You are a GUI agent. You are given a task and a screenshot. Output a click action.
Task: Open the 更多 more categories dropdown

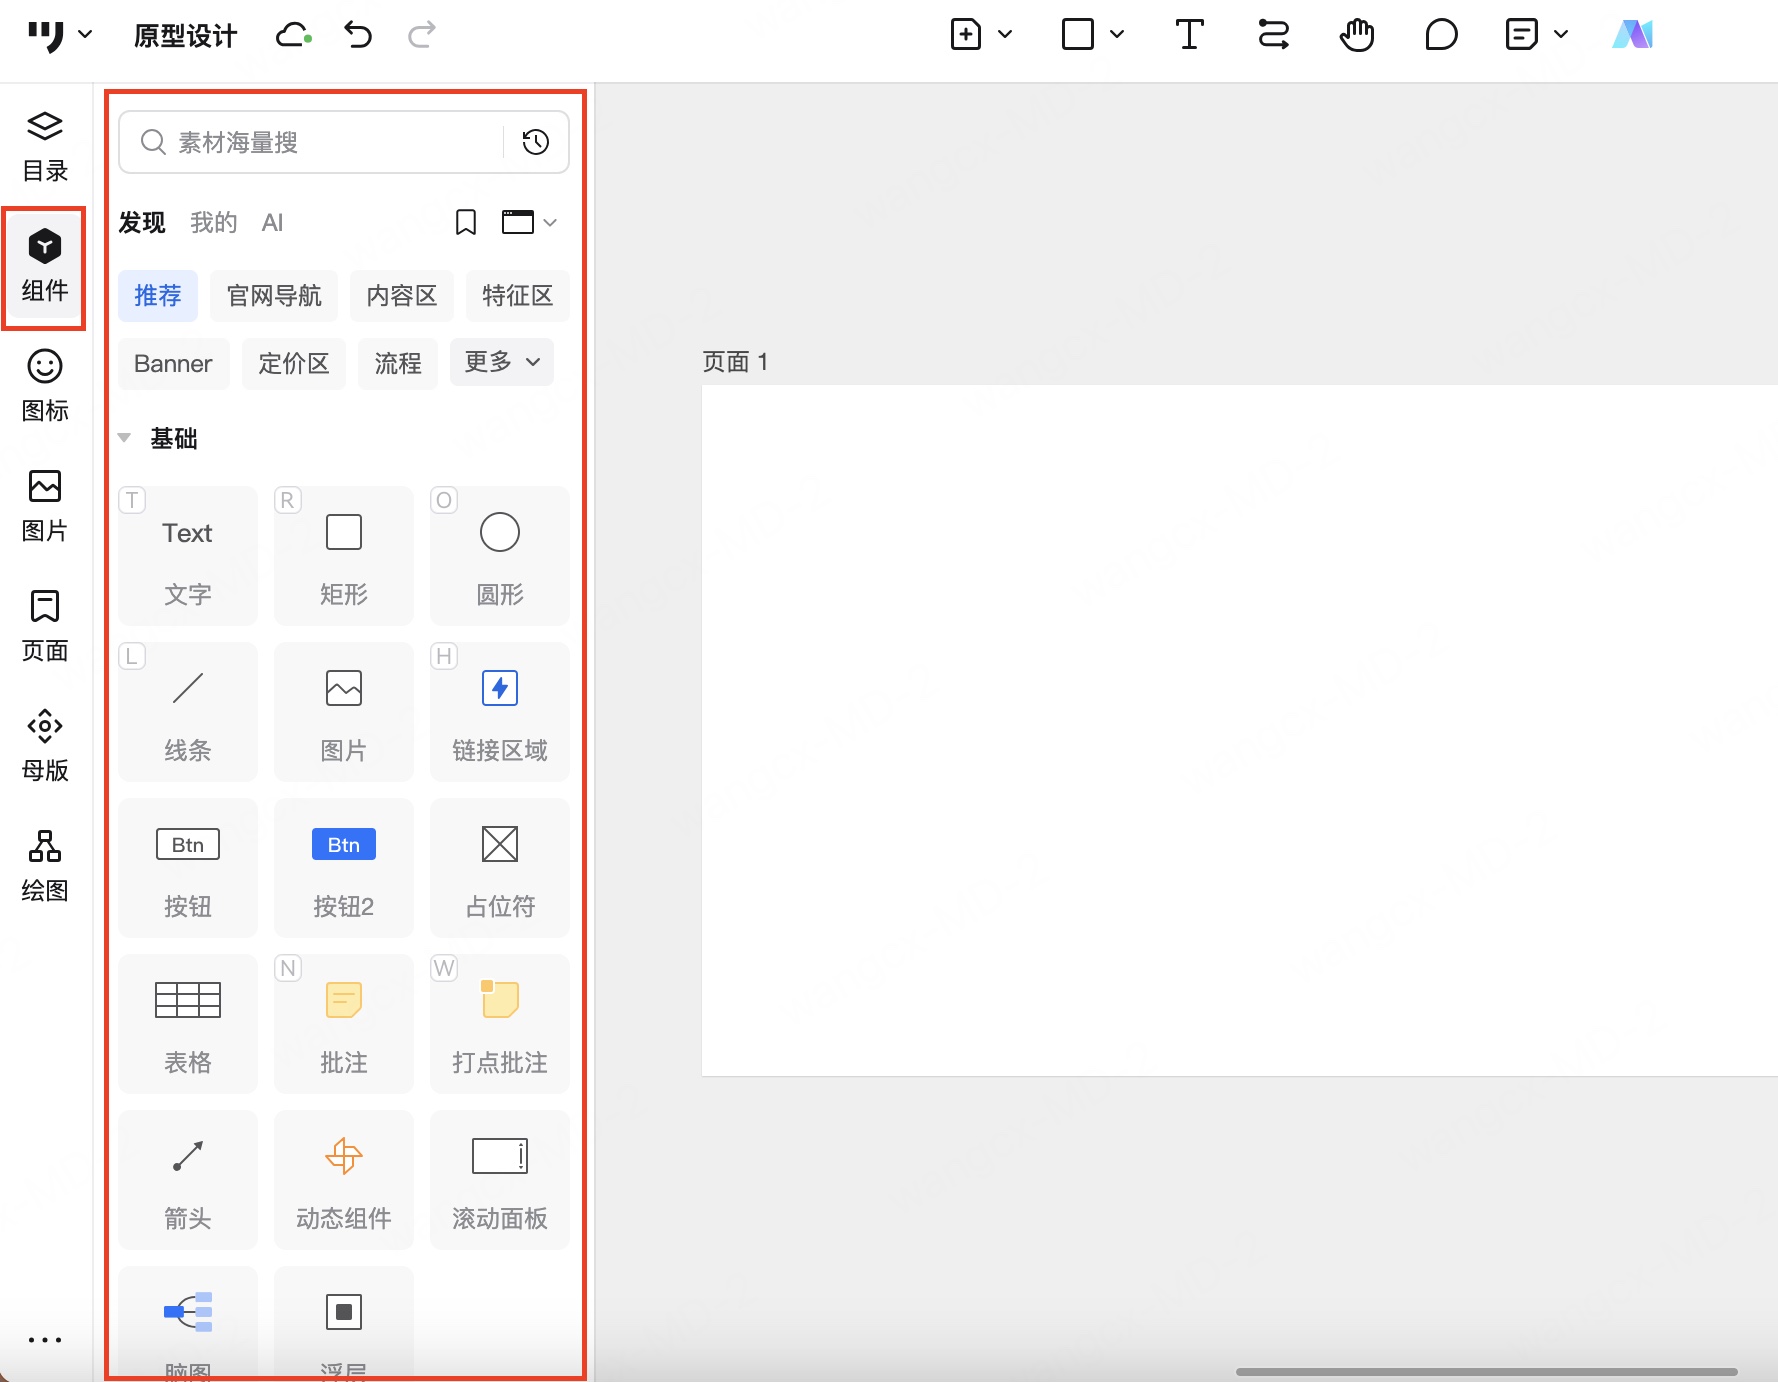click(502, 362)
